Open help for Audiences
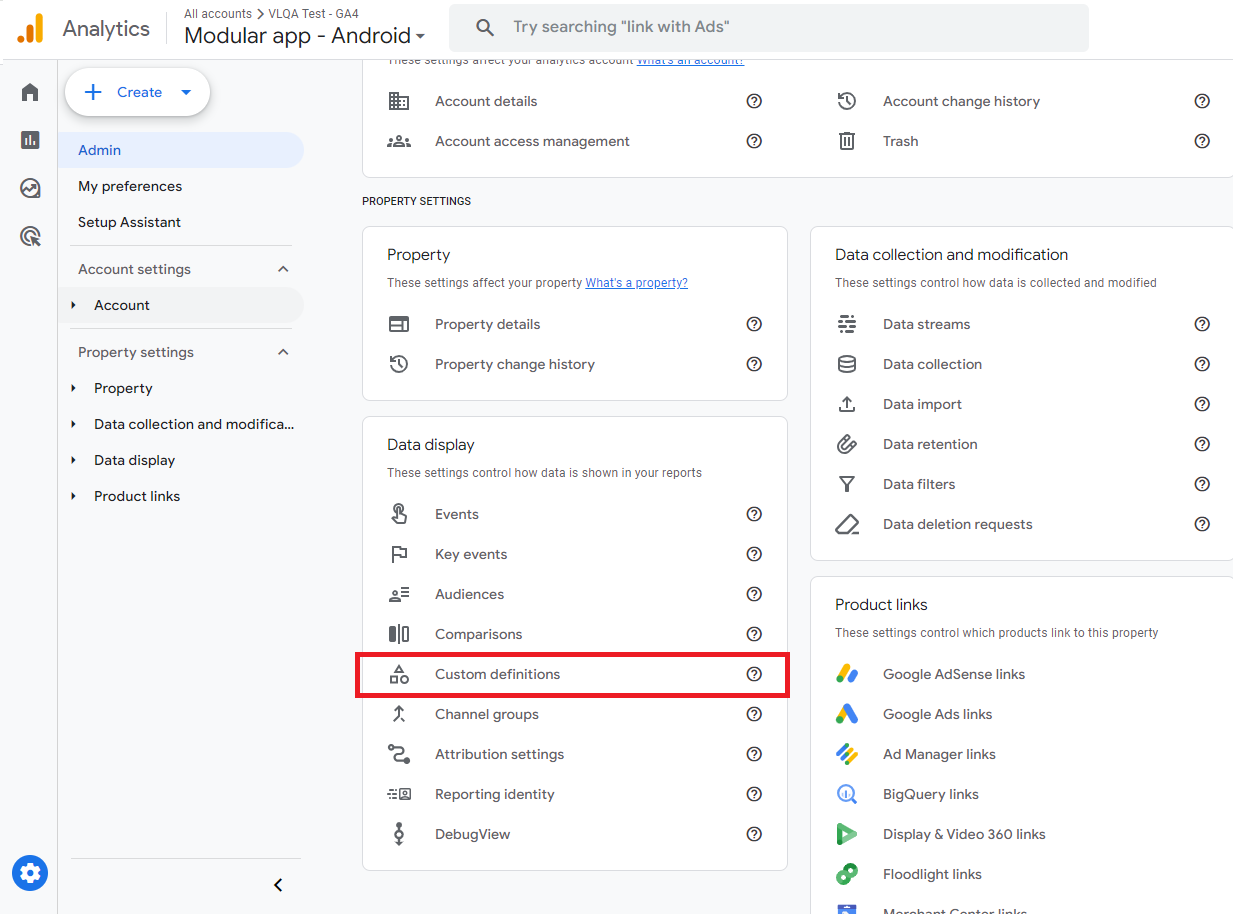Viewport: 1233px width, 914px height. pyautogui.click(x=754, y=594)
